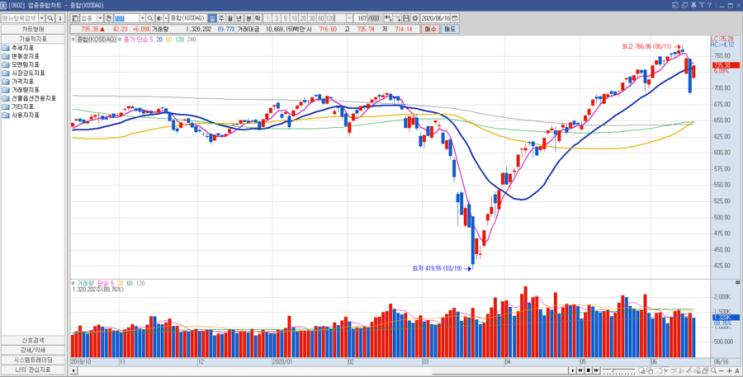
Task: Click the 매수 buy button
Action: [x=431, y=29]
